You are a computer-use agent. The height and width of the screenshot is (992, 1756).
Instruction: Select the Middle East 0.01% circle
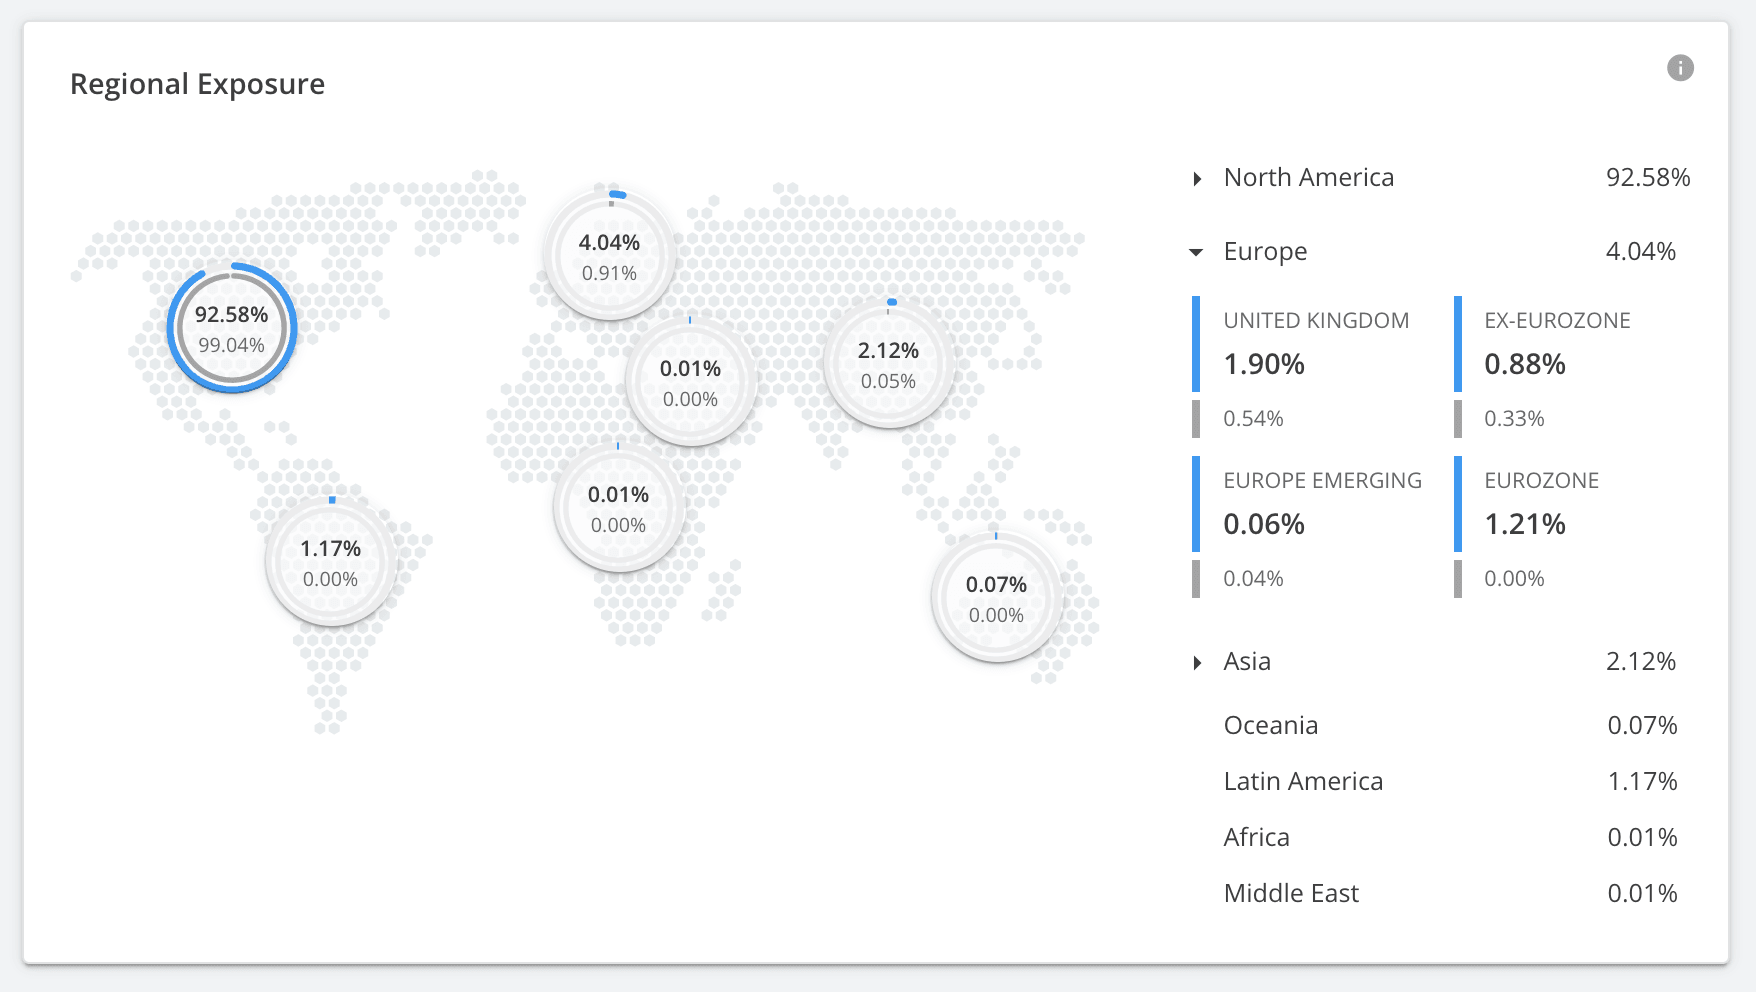pyautogui.click(x=690, y=383)
